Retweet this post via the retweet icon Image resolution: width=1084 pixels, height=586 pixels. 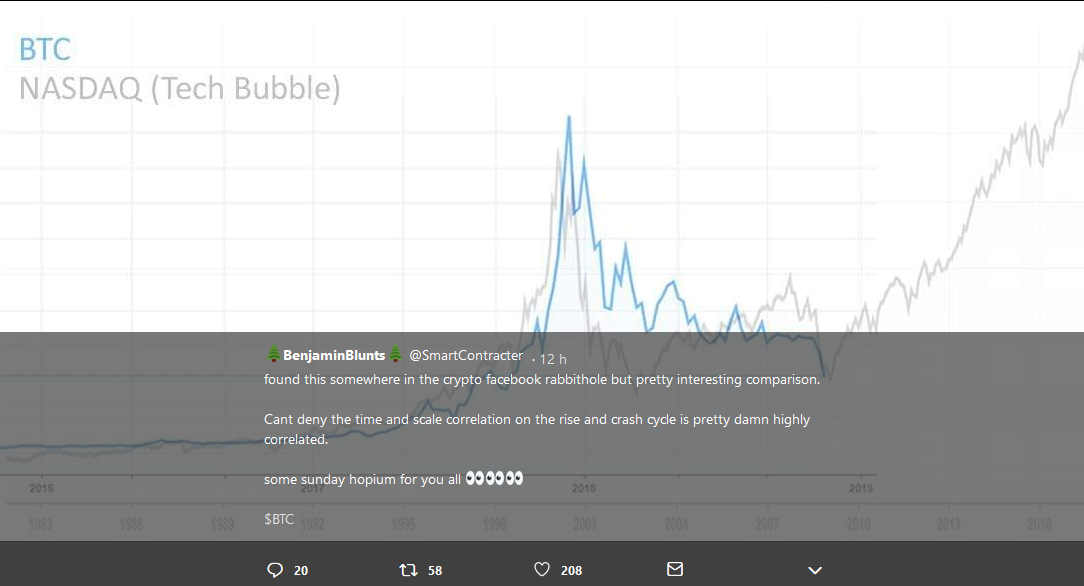click(408, 570)
